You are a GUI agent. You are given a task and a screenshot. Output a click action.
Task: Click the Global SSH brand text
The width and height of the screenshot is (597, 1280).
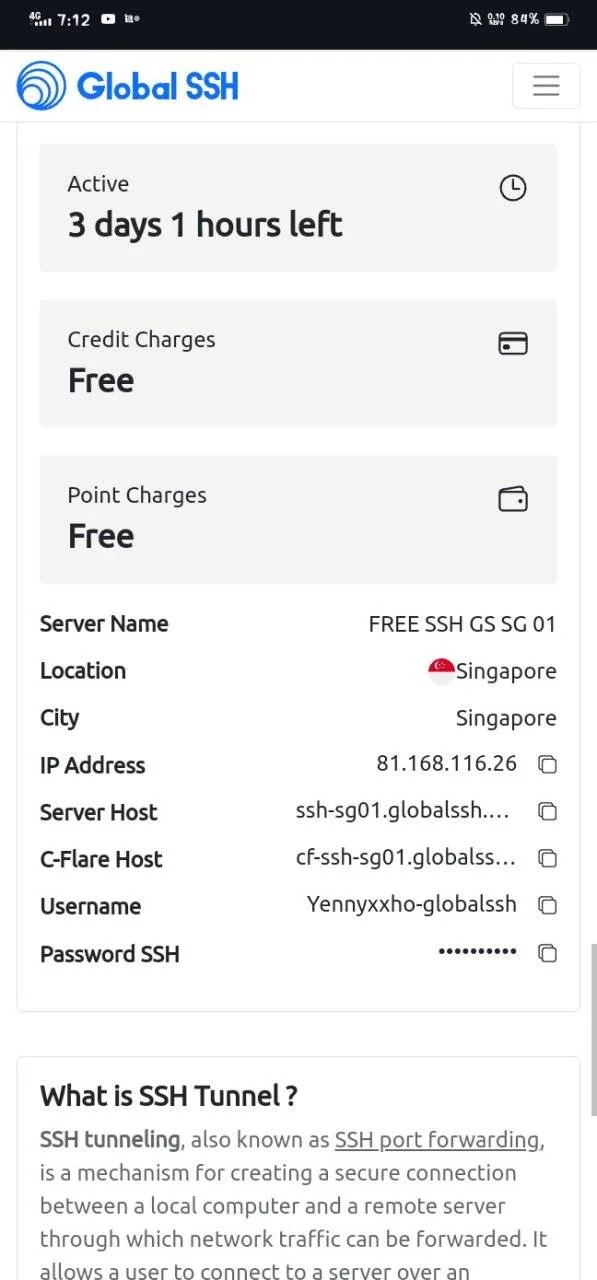[158, 87]
